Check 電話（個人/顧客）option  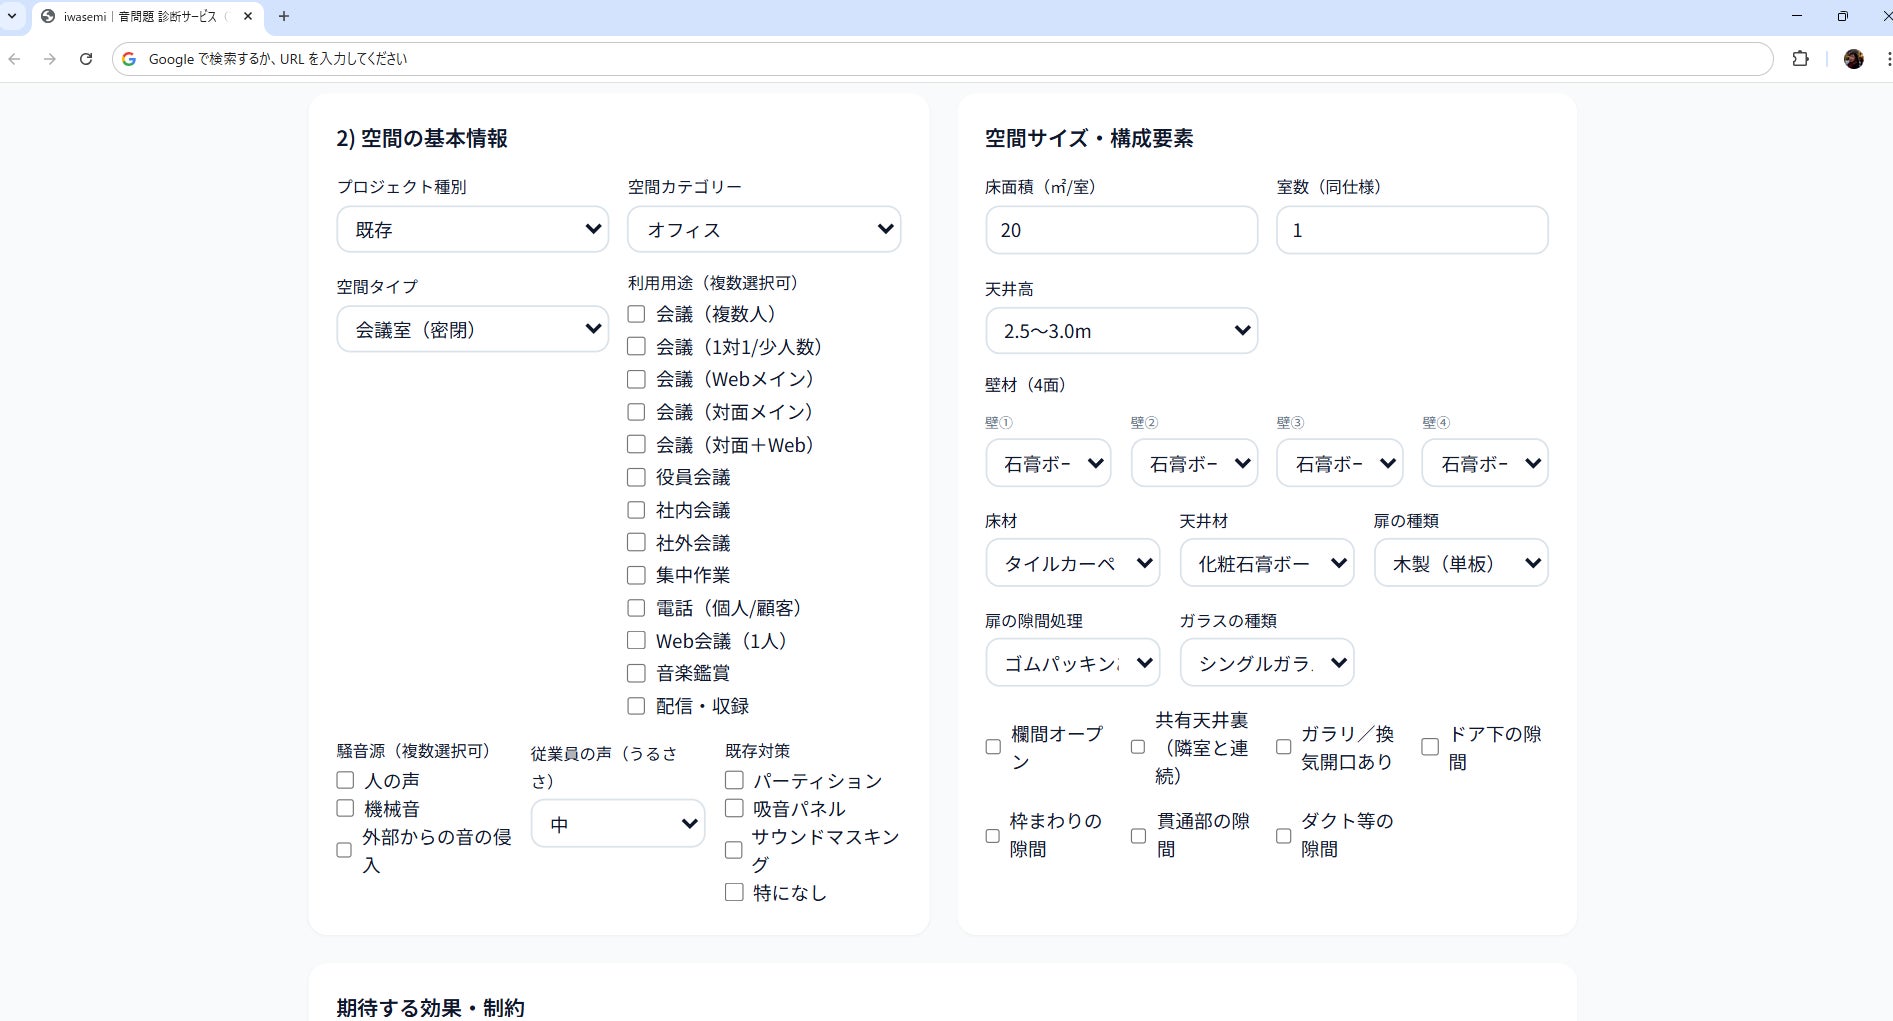636,608
